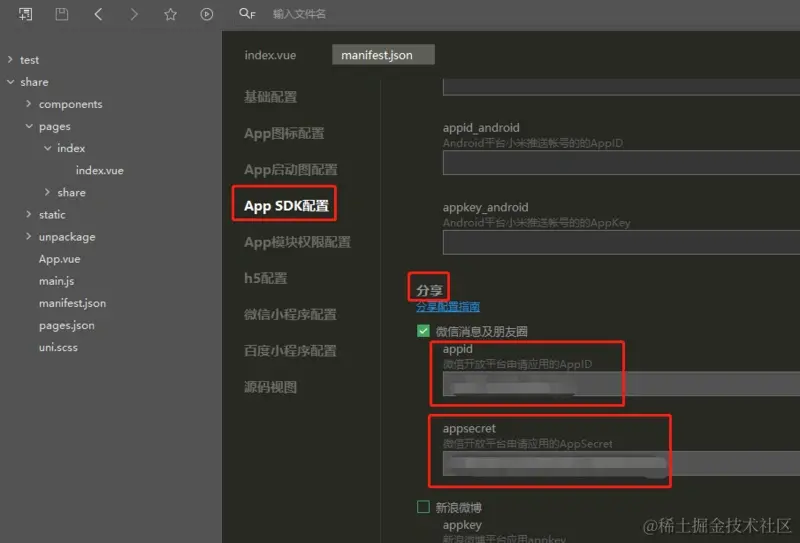Uncheck the 微信消息及朋友圈 checkbox
This screenshot has height=543, width=800.
coord(423,331)
